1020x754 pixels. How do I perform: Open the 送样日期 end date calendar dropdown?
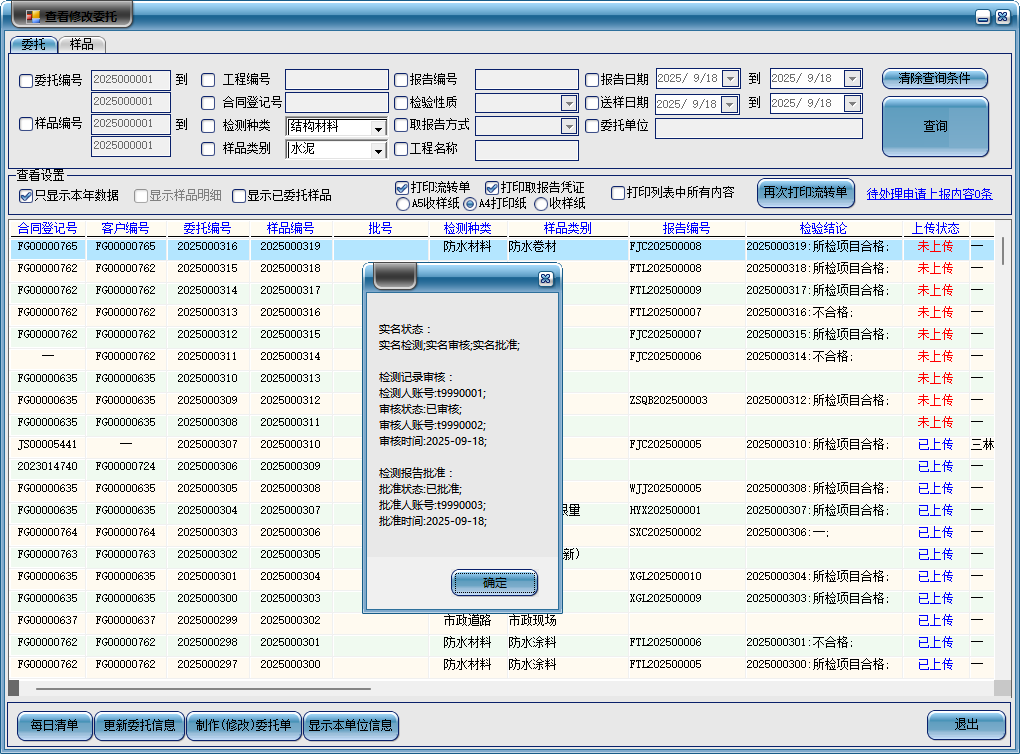(852, 103)
